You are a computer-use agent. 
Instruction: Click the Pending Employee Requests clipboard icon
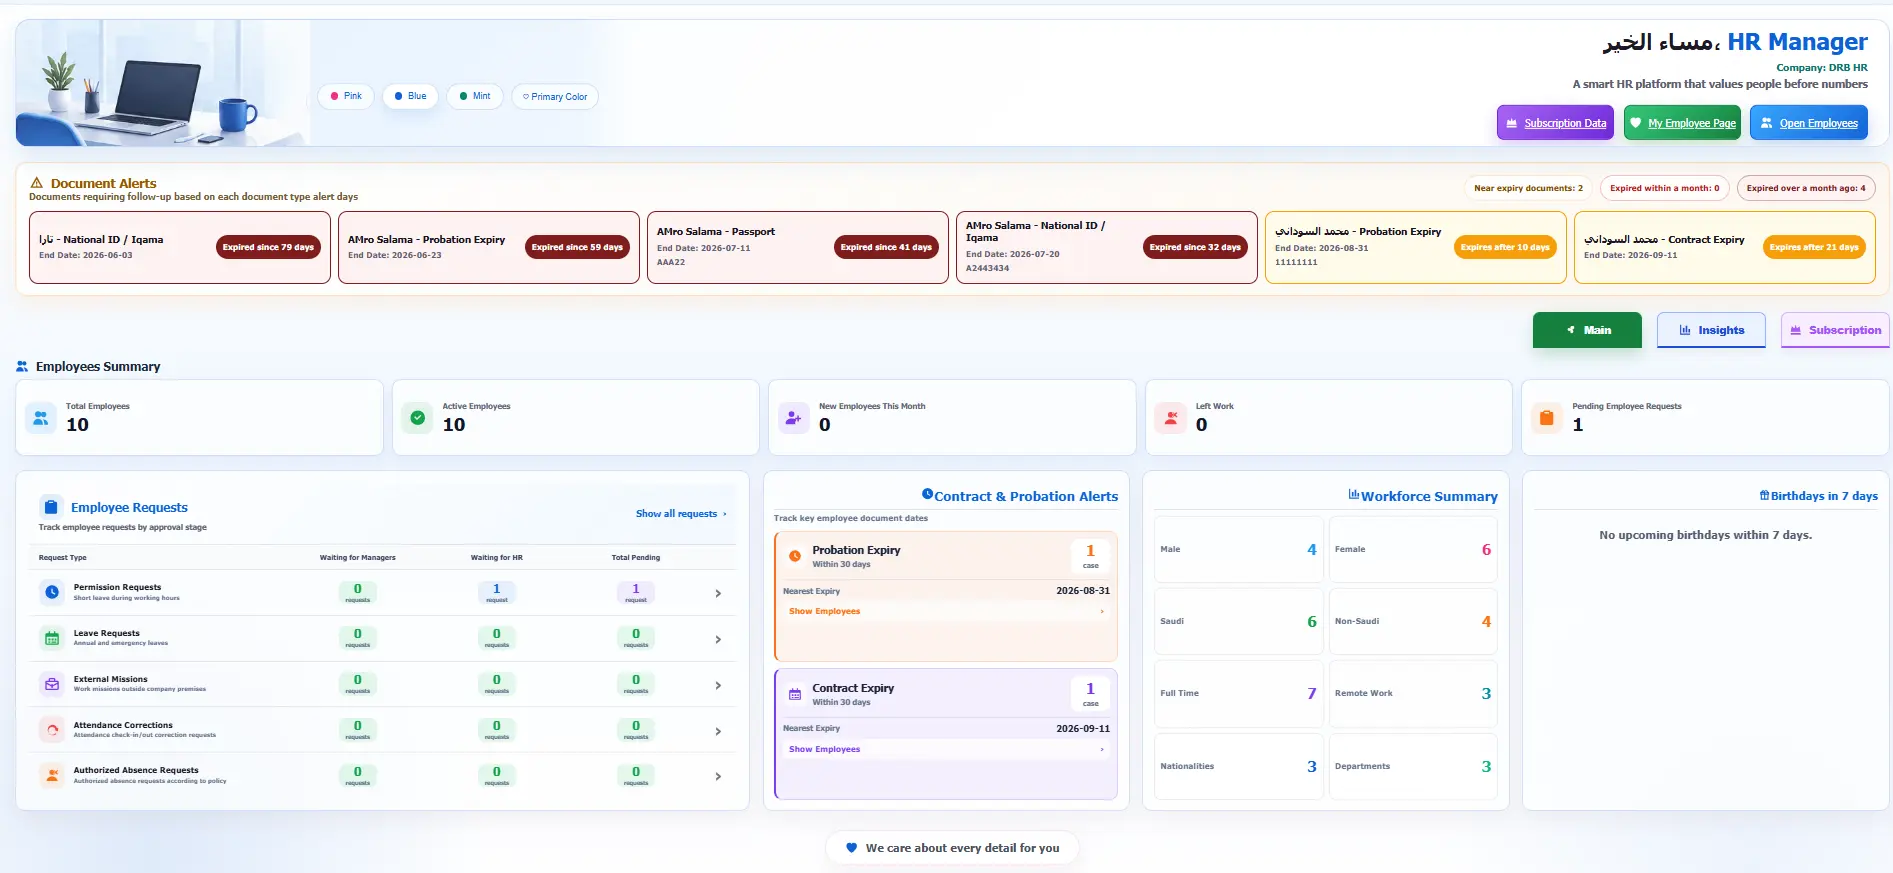(x=1547, y=418)
